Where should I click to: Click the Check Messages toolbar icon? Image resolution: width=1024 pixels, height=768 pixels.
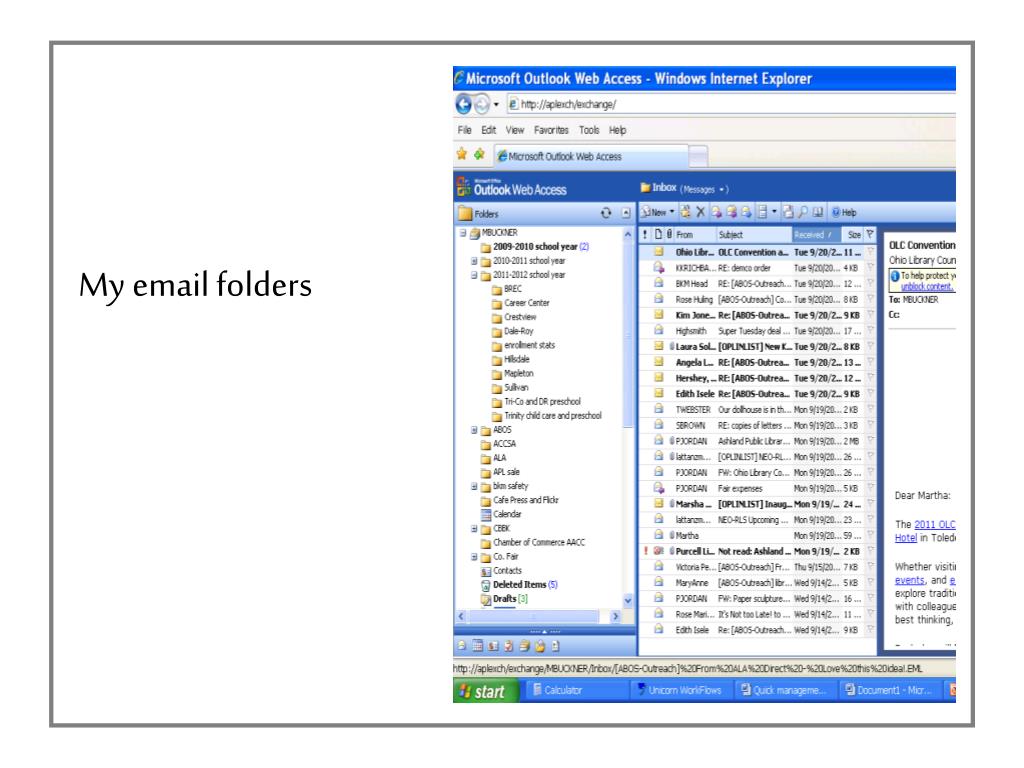click(788, 212)
